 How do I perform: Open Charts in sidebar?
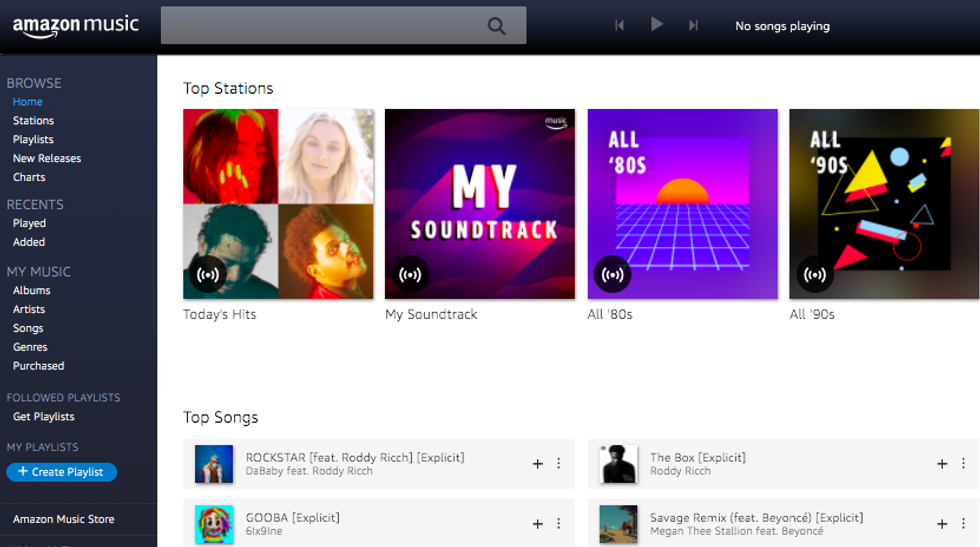29,177
